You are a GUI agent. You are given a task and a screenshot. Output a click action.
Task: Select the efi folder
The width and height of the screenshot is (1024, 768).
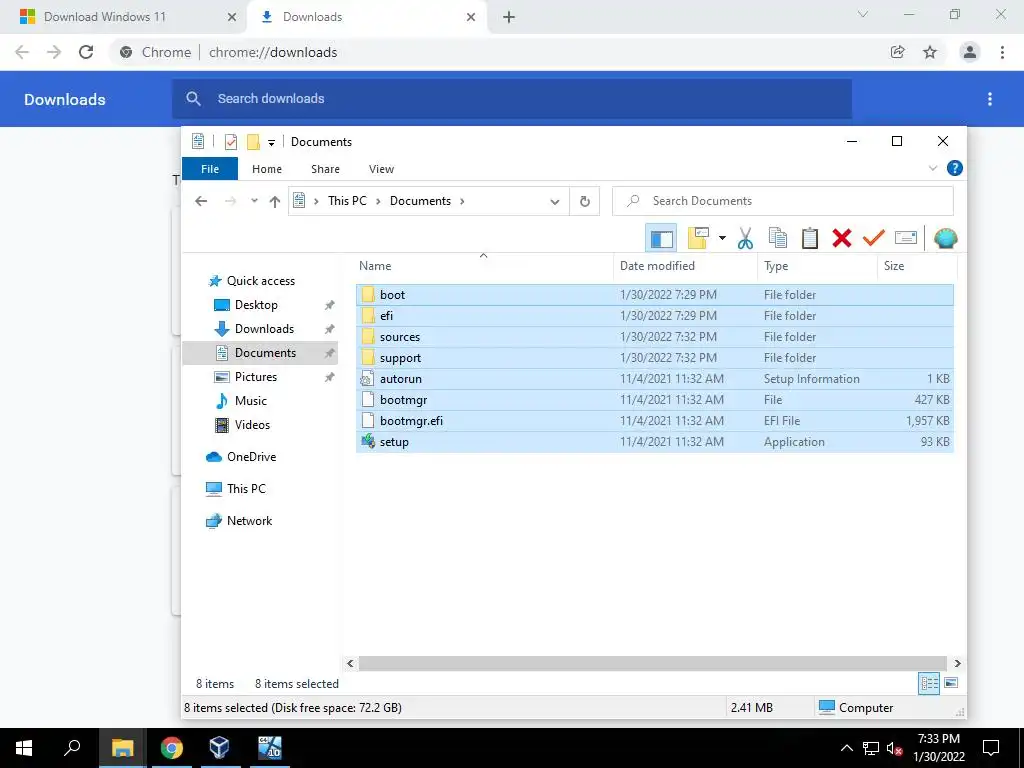point(654,316)
